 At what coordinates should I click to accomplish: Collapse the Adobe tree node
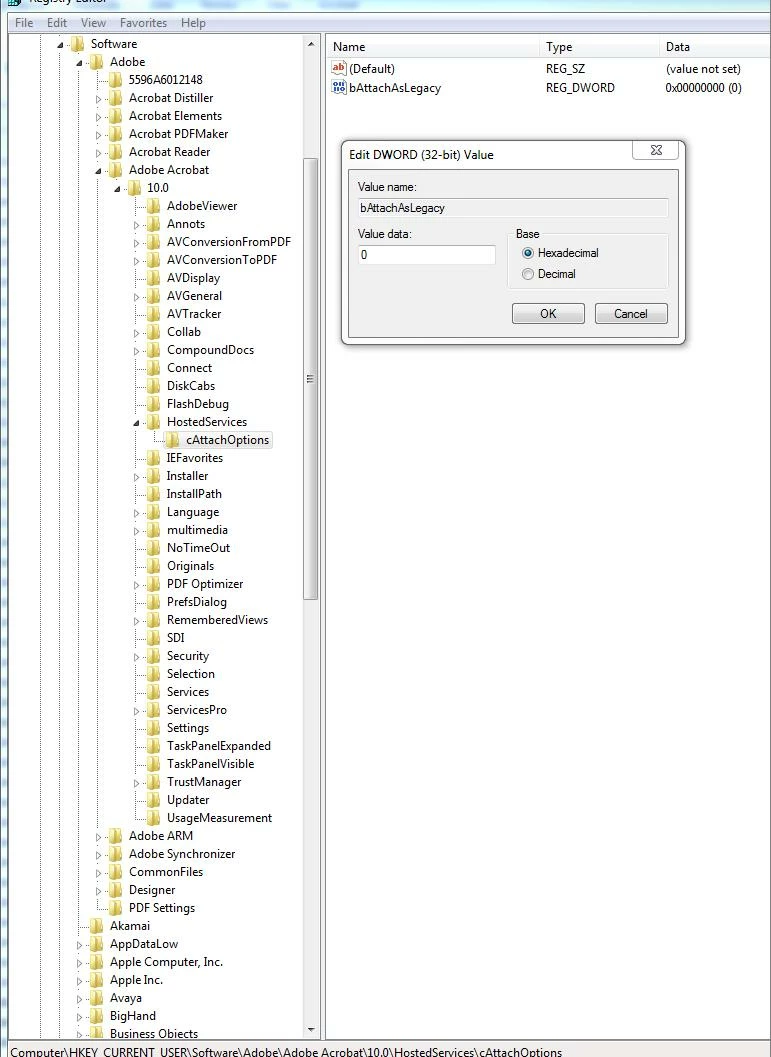pos(79,63)
